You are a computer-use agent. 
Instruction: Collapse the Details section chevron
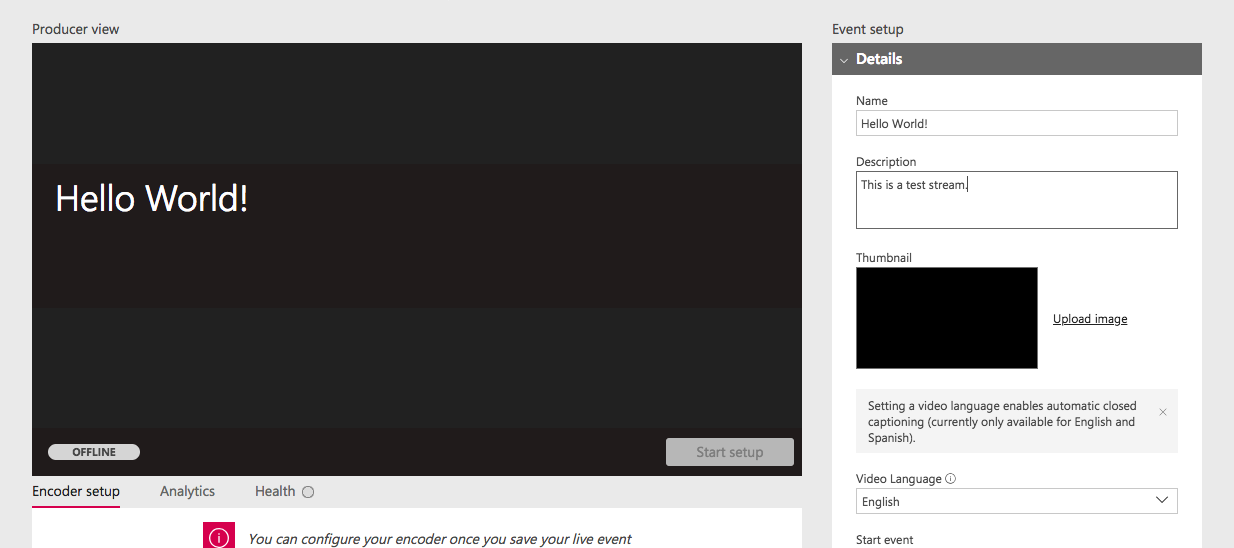(x=844, y=60)
